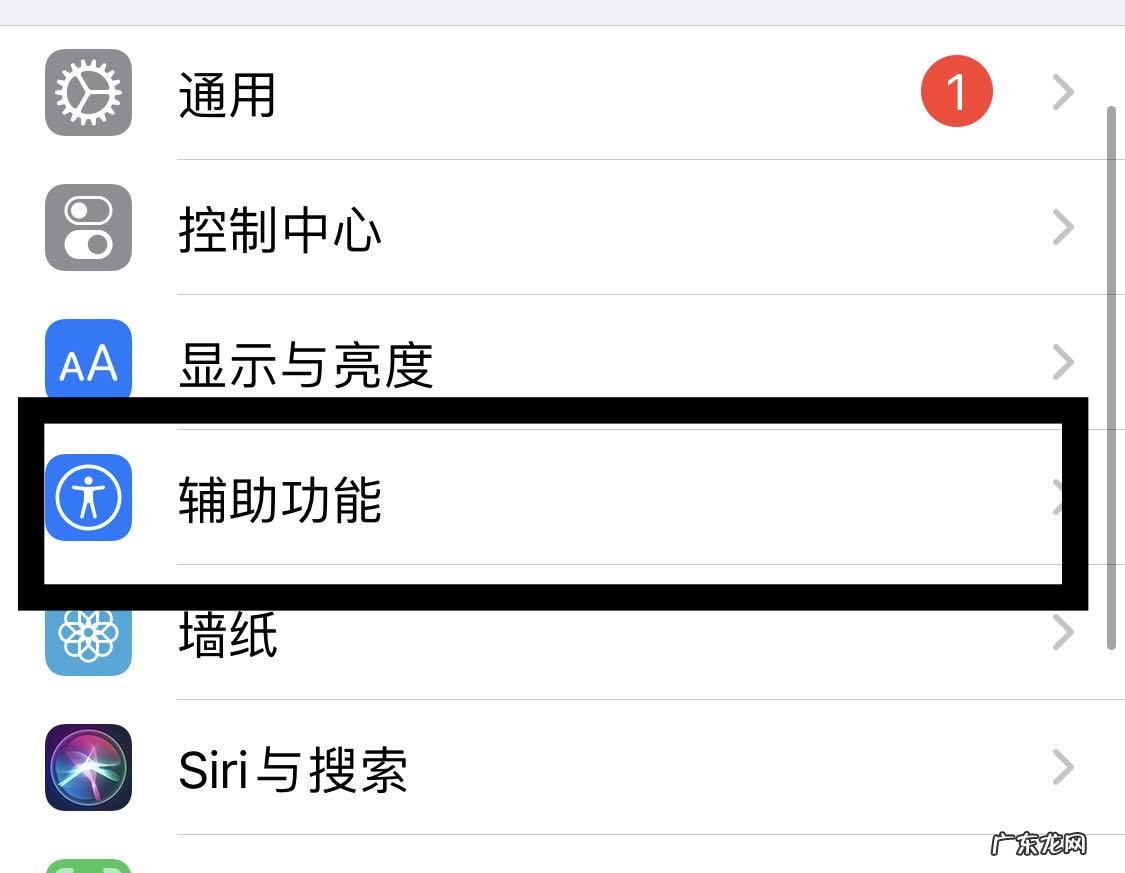Expand the 通用 row chevron
Screen dimensions: 1125x873
point(1063,93)
